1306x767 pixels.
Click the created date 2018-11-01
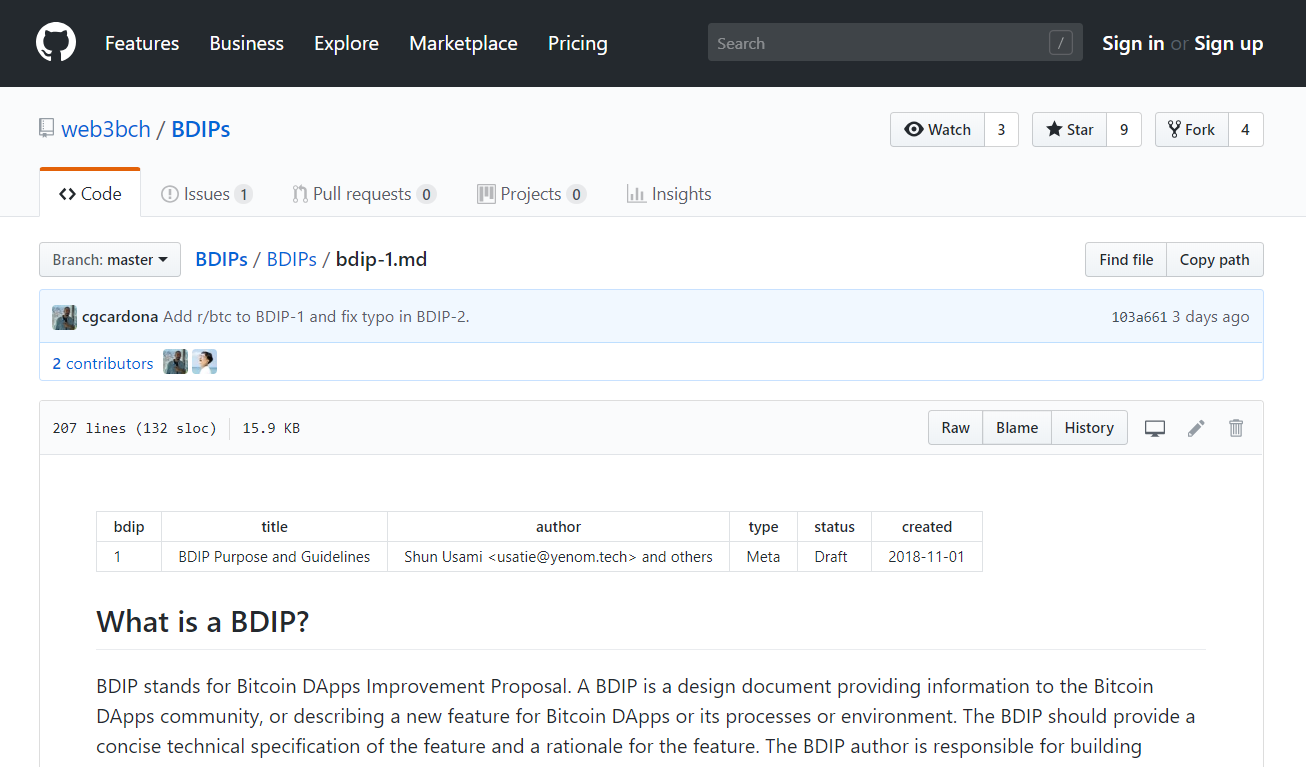pyautogui.click(x=926, y=557)
